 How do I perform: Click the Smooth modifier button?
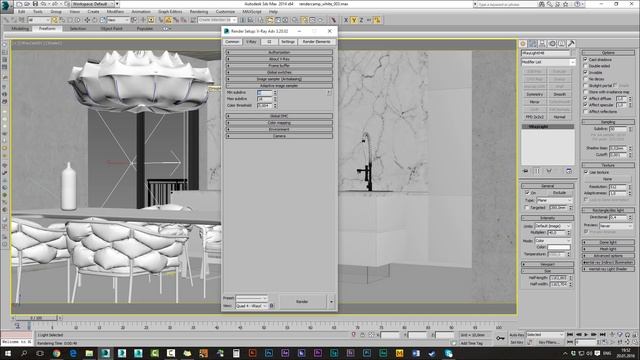(560, 94)
